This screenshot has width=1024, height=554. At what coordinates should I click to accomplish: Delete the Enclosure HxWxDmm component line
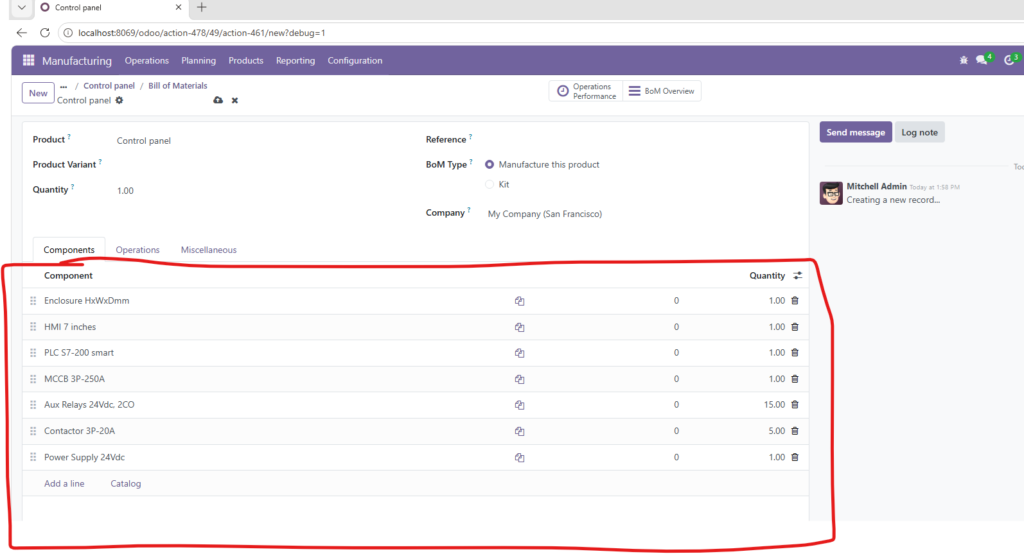click(x=795, y=301)
